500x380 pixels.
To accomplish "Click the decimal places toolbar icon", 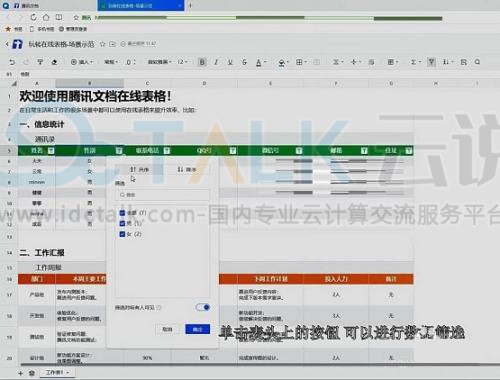I will 130,62.
